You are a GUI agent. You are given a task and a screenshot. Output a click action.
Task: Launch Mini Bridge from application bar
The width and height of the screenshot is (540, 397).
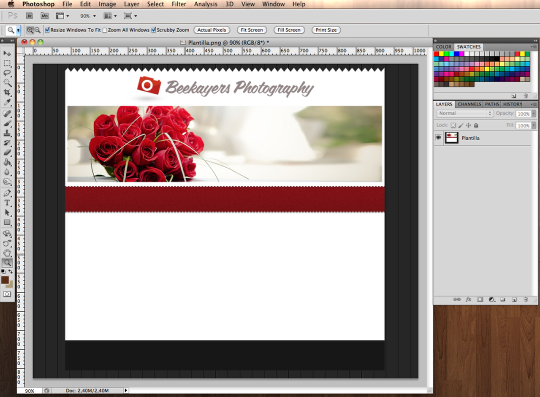(x=44, y=16)
